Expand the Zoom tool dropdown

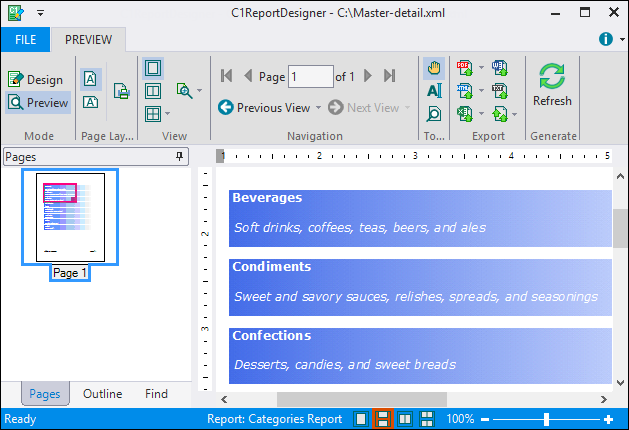coord(199,91)
